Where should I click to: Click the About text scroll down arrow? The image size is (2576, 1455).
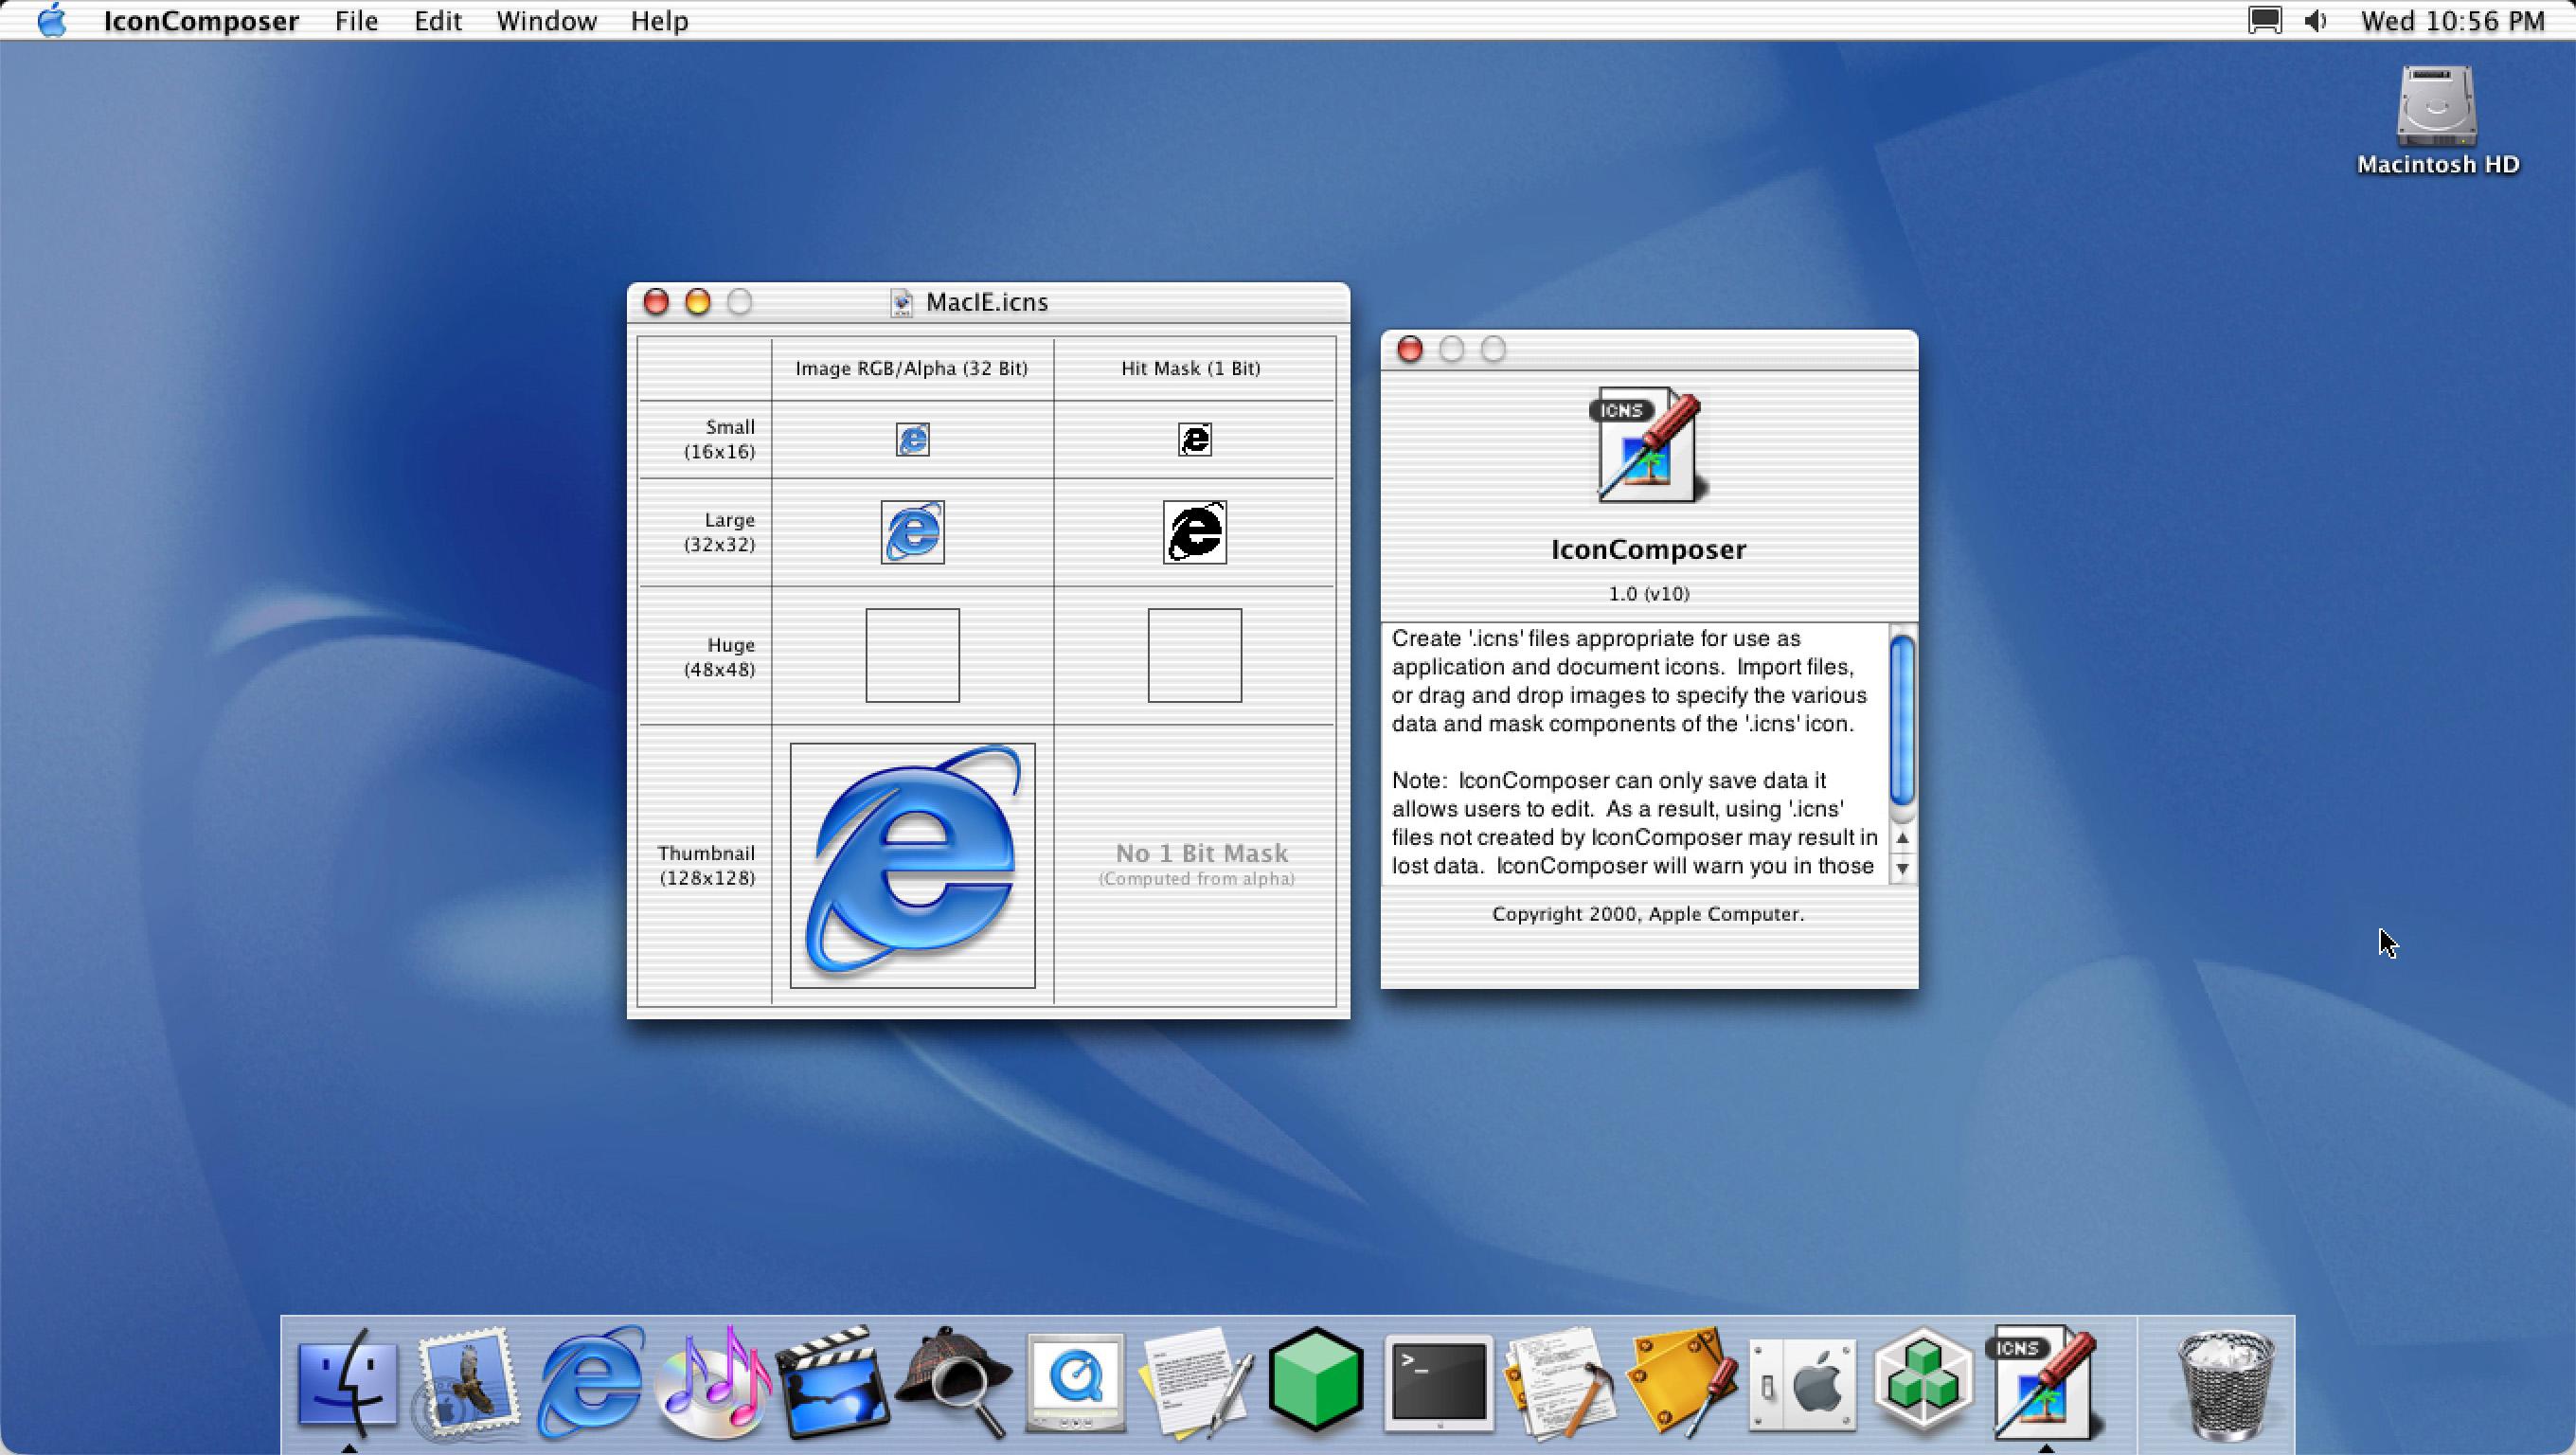tap(1902, 868)
